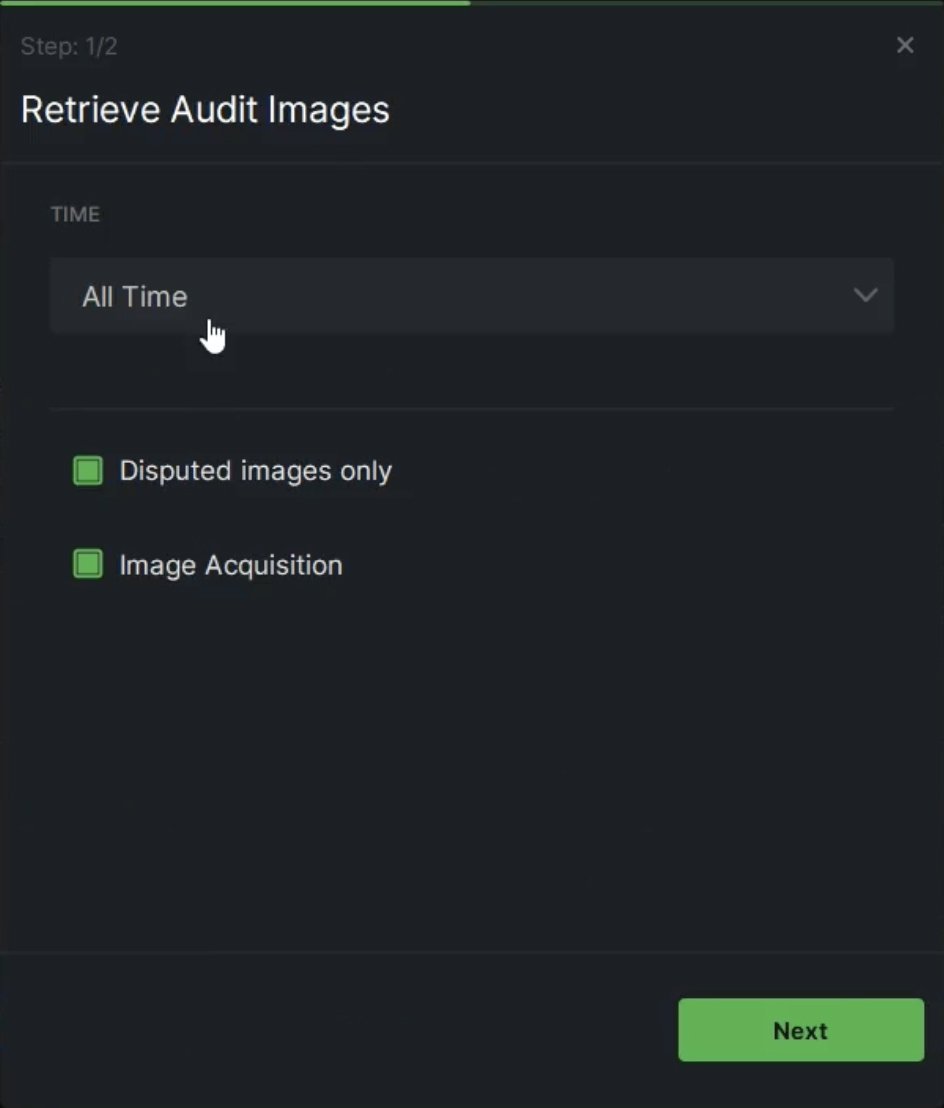
Task: Toggle the Disputed images only checkbox
Action: (88, 471)
